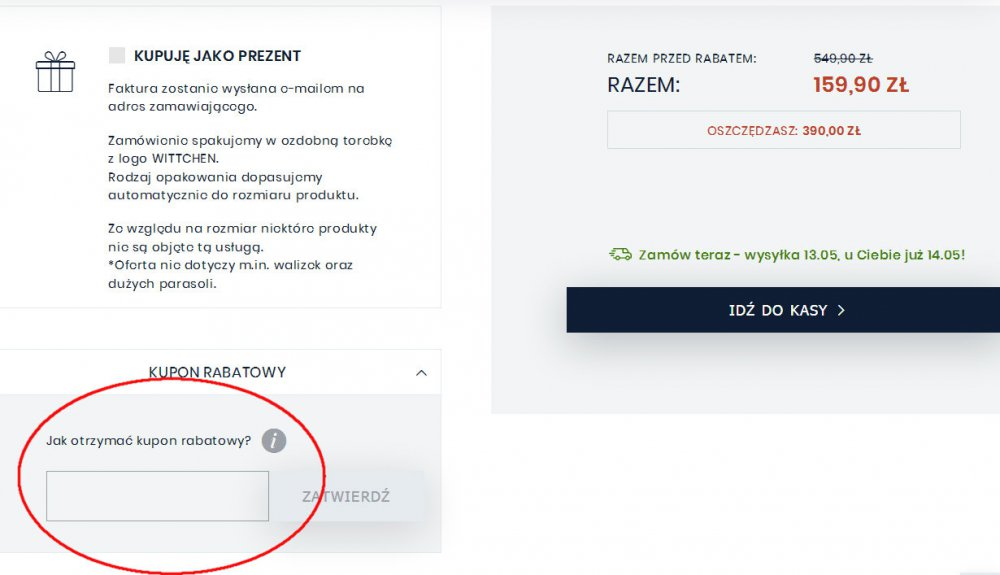This screenshot has width=1000, height=575.
Task: Tick the 'Kupuję jako prezent' checkbox
Action: point(118,56)
